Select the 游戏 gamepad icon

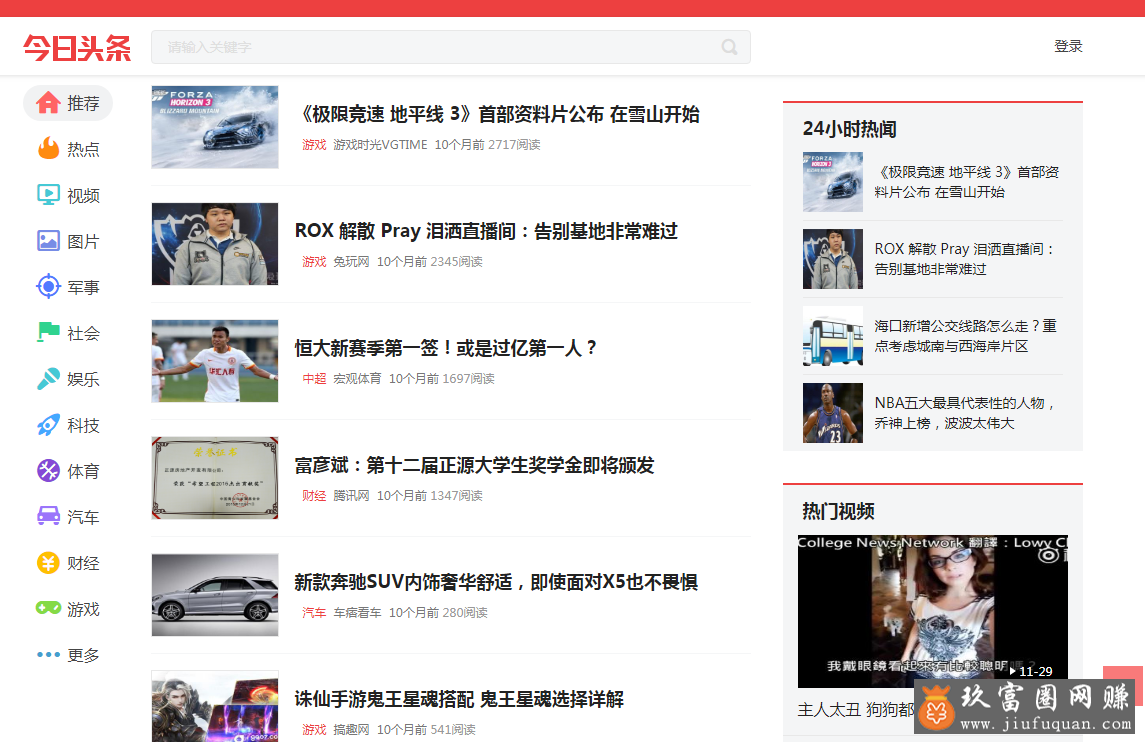48,608
